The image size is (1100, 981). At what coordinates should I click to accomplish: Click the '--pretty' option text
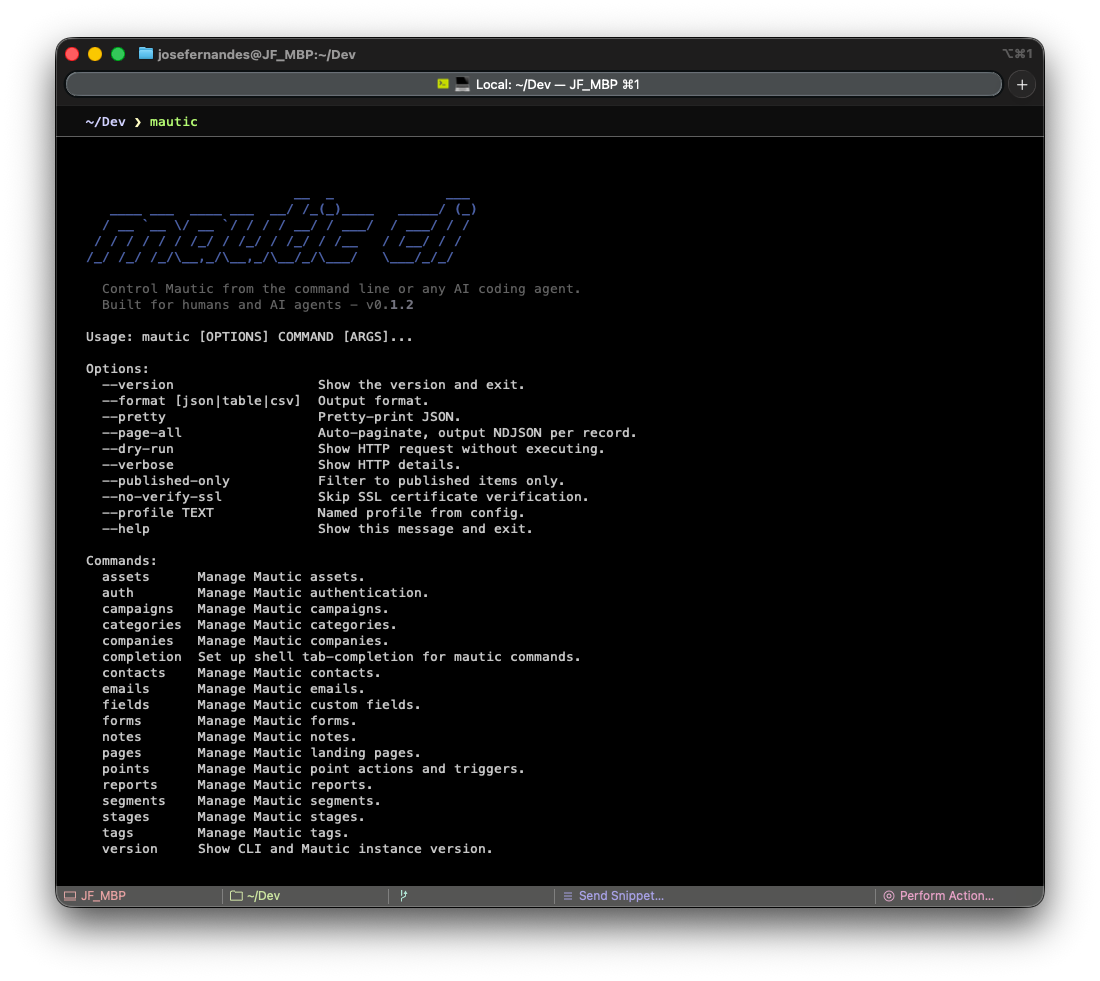click(x=133, y=417)
